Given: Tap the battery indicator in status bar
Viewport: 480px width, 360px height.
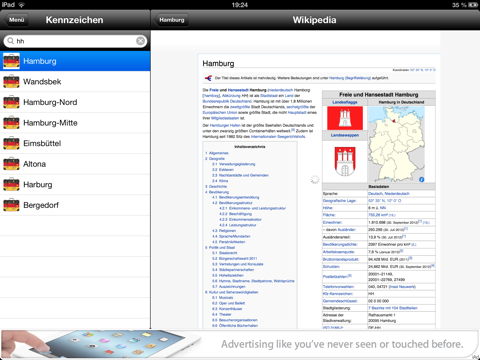Looking at the screenshot, I should coord(473,5).
